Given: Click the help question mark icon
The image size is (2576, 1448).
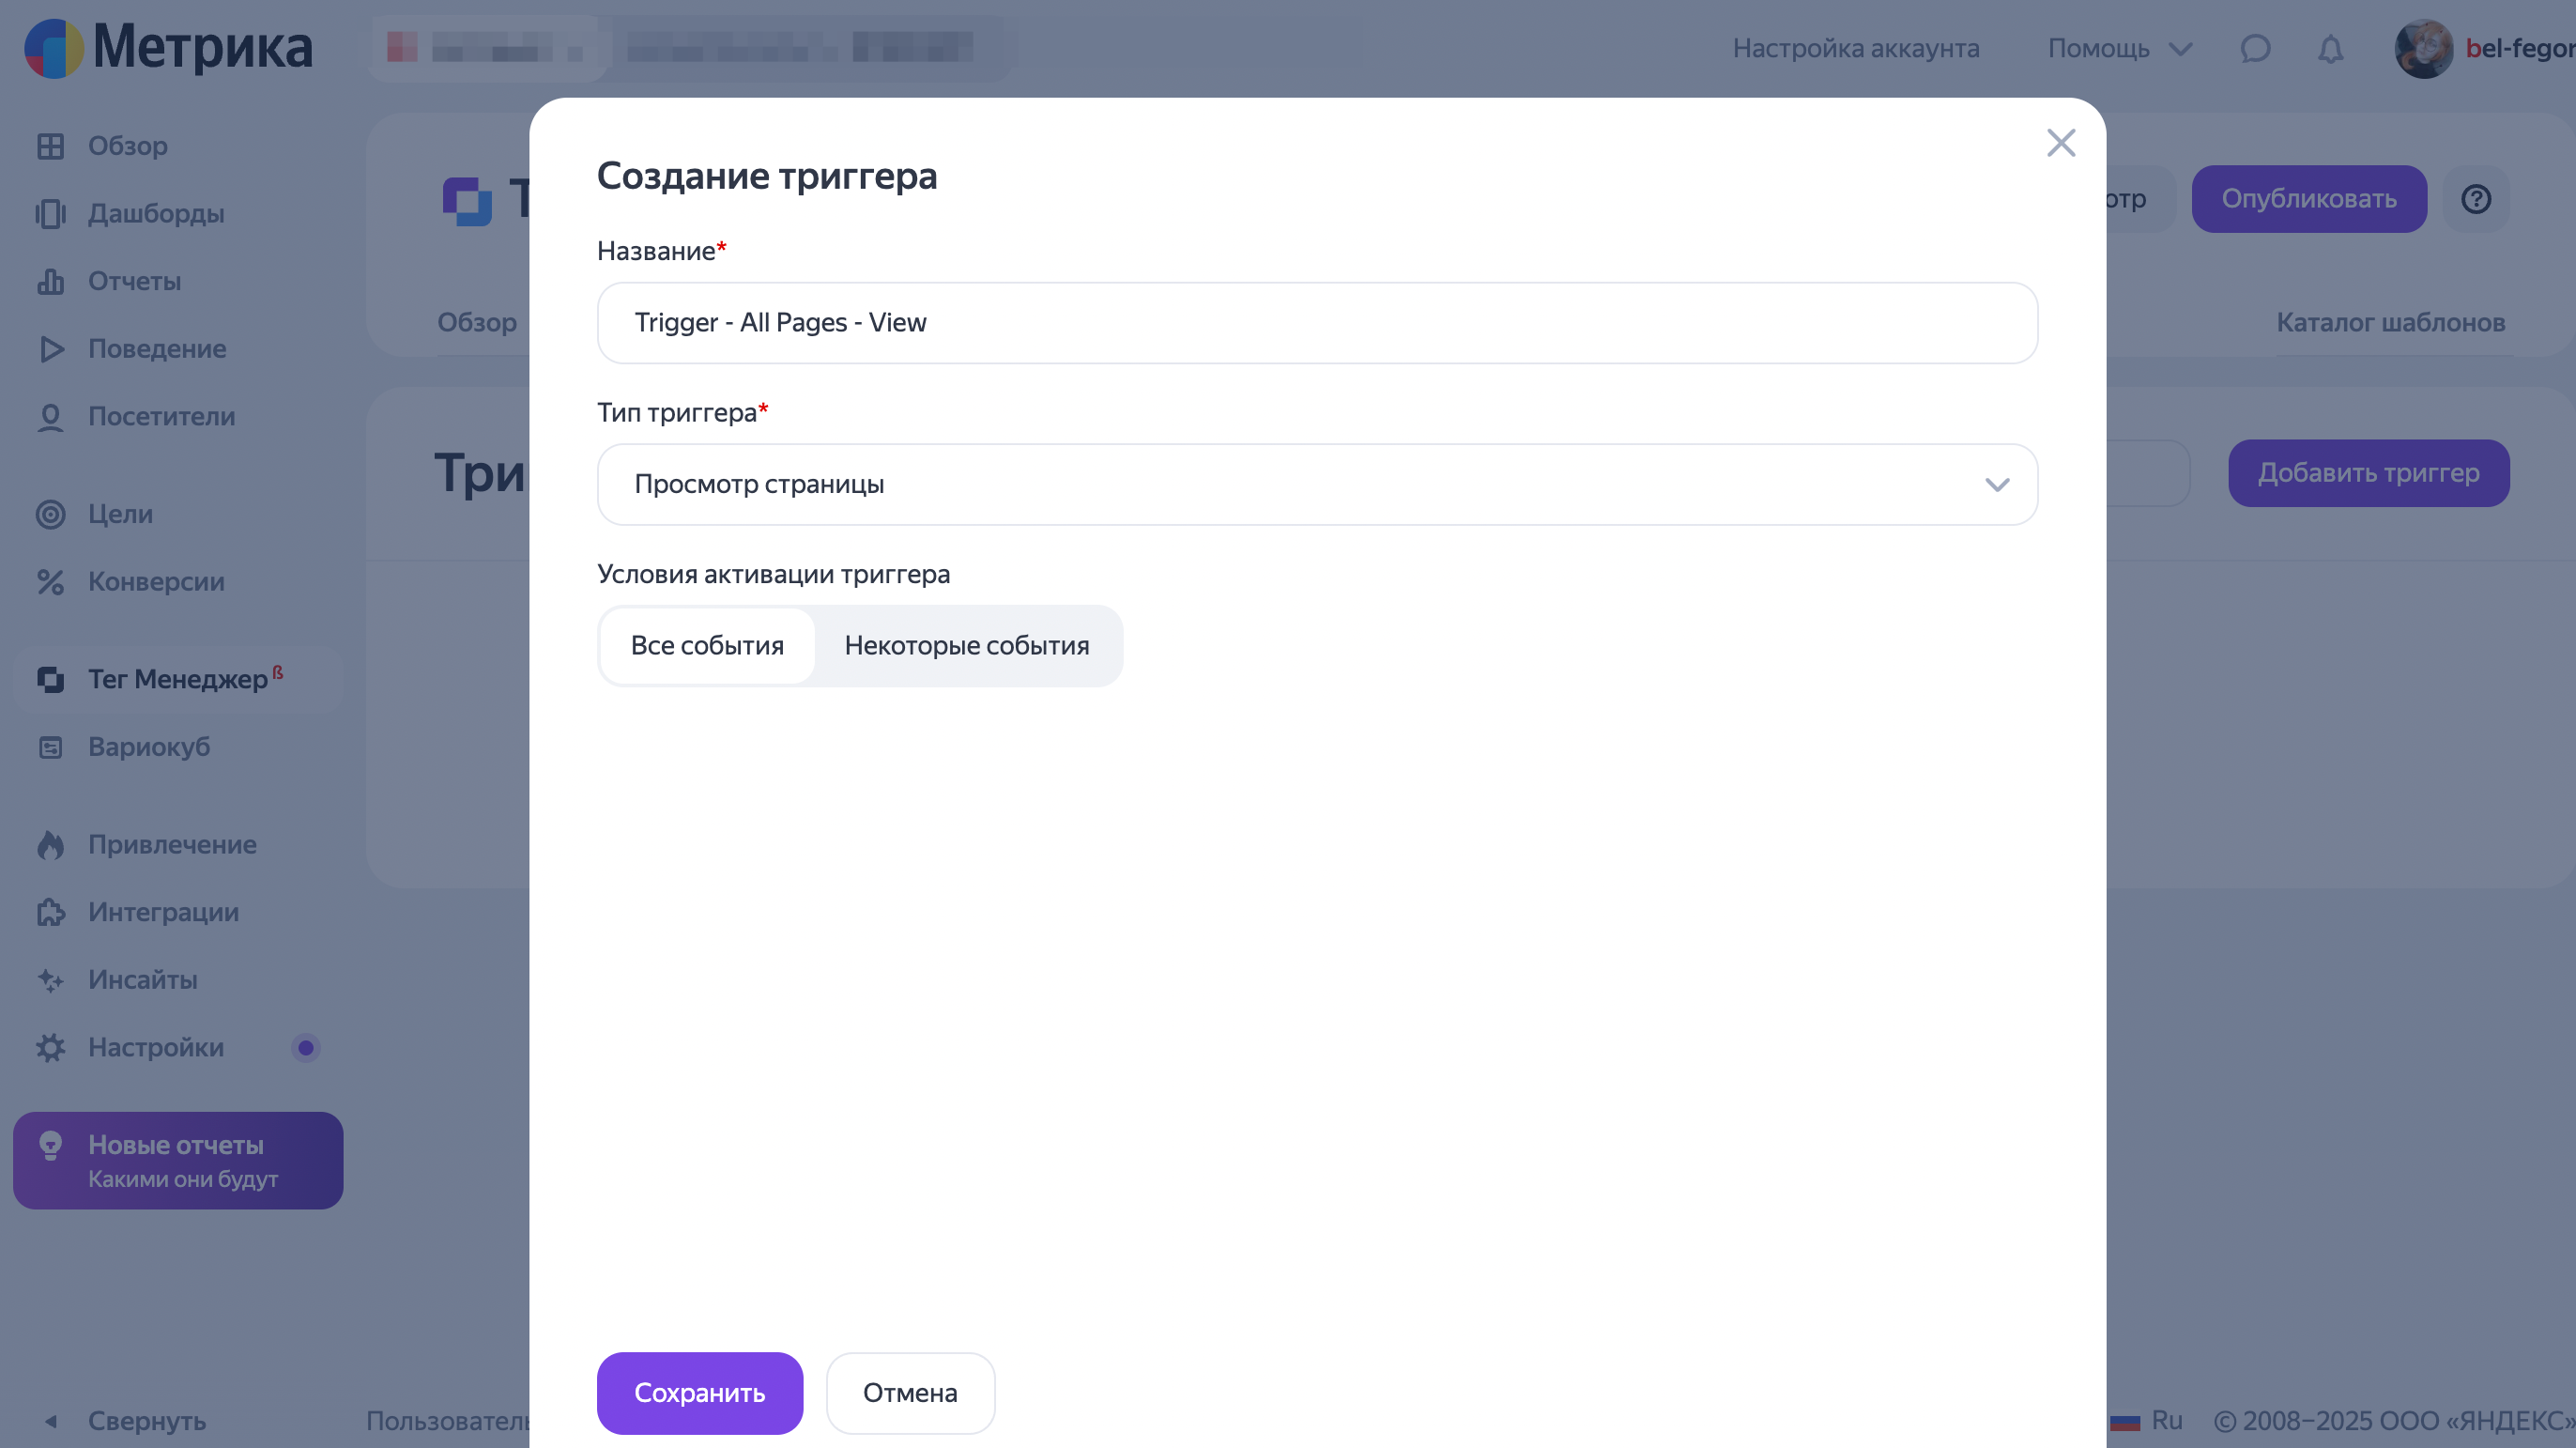Looking at the screenshot, I should pos(2475,199).
